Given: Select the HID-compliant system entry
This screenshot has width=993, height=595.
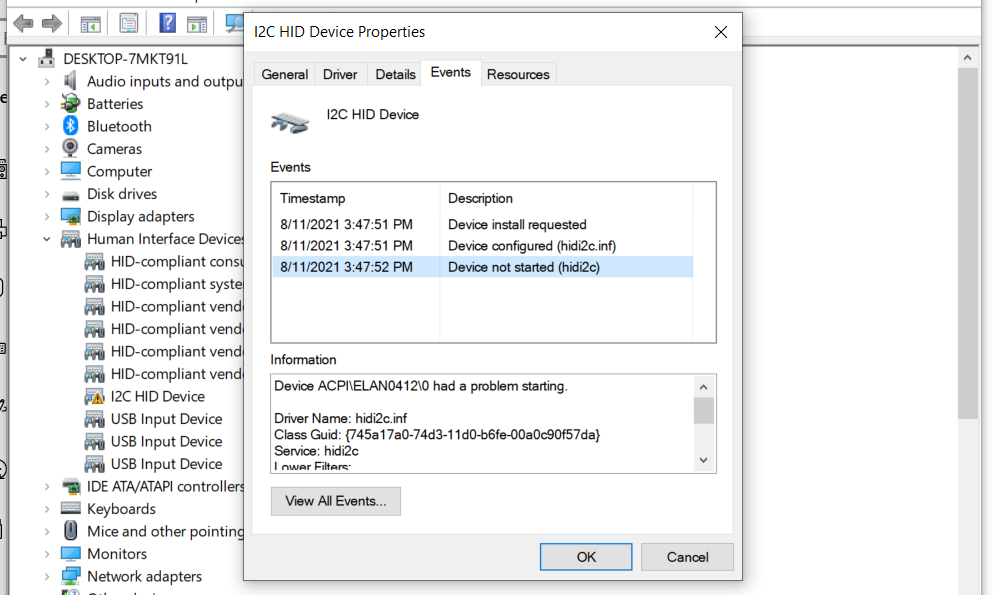Looking at the screenshot, I should click(177, 284).
